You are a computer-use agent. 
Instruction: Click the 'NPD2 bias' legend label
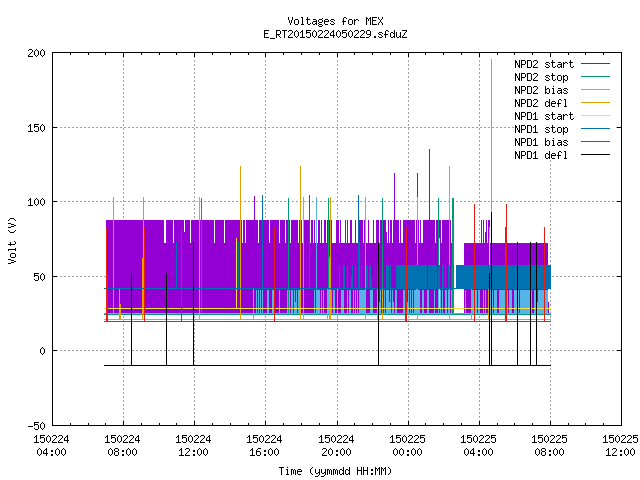pyautogui.click(x=541, y=90)
